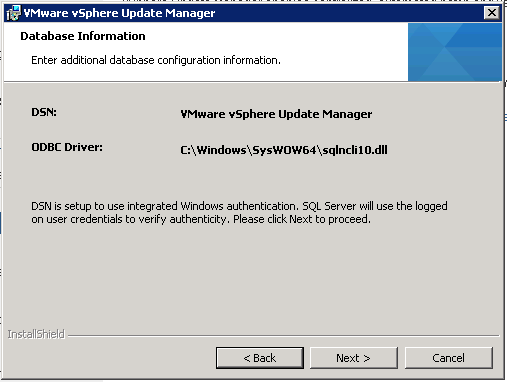
Task: Click the integrated Windows authentication notice
Action: point(239,213)
